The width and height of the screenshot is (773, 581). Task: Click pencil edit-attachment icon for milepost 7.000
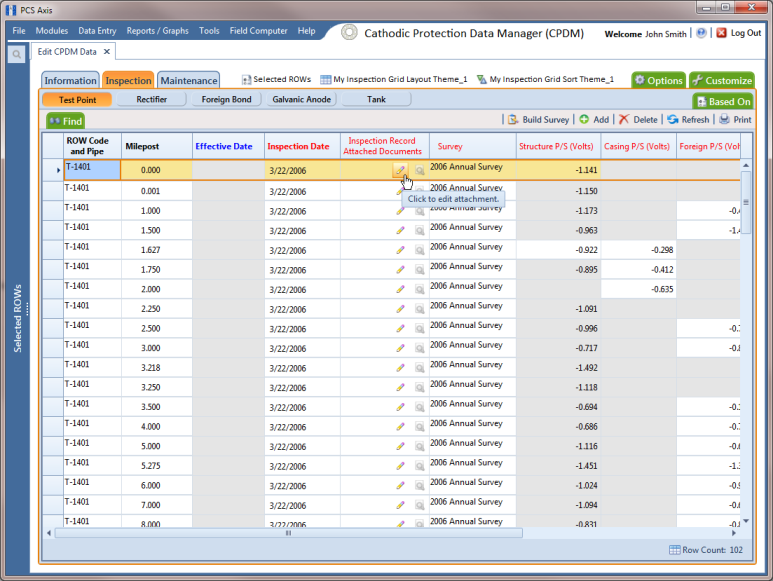pos(400,505)
